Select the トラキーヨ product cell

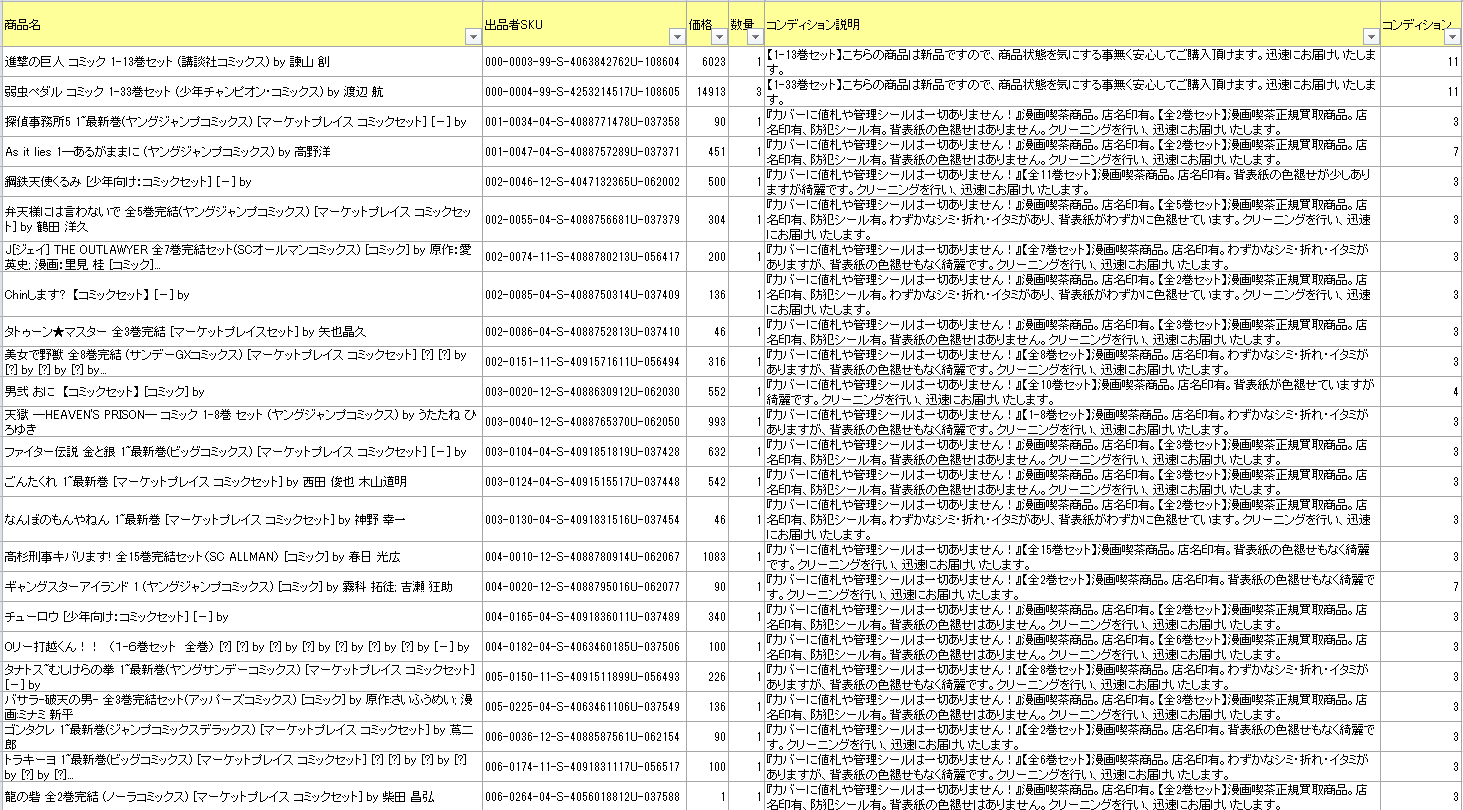point(241,767)
